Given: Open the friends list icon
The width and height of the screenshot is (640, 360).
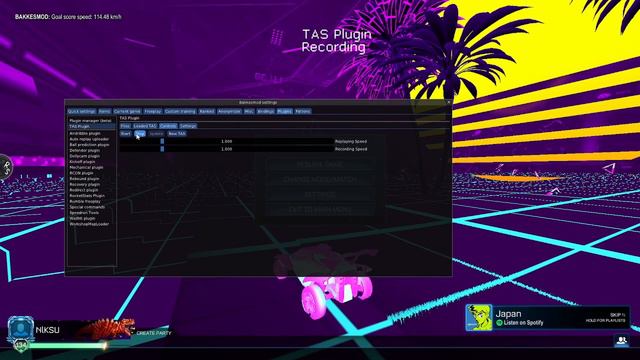Looking at the screenshot, I should (x=622, y=340).
